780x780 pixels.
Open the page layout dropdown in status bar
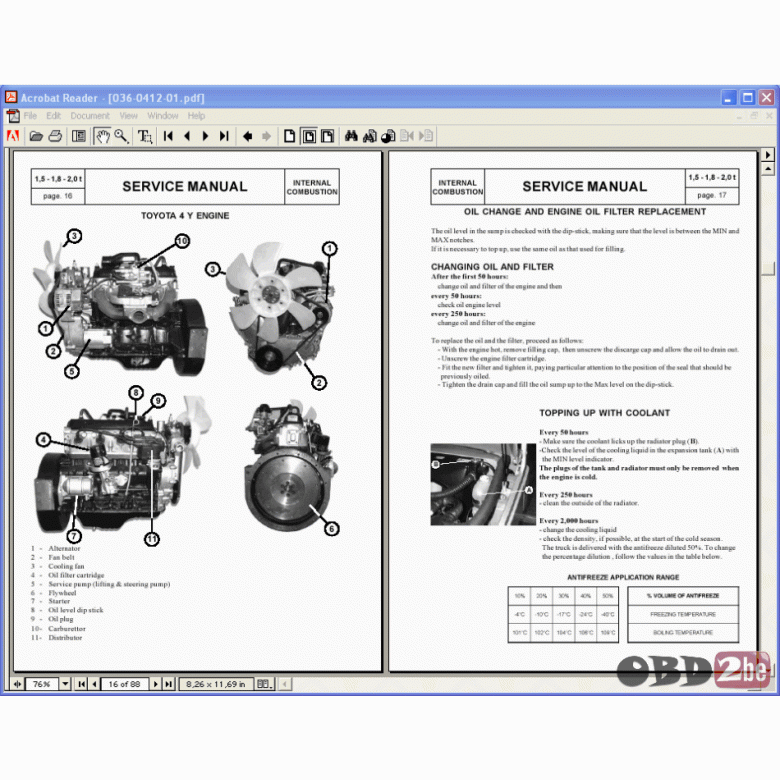[x=265, y=684]
